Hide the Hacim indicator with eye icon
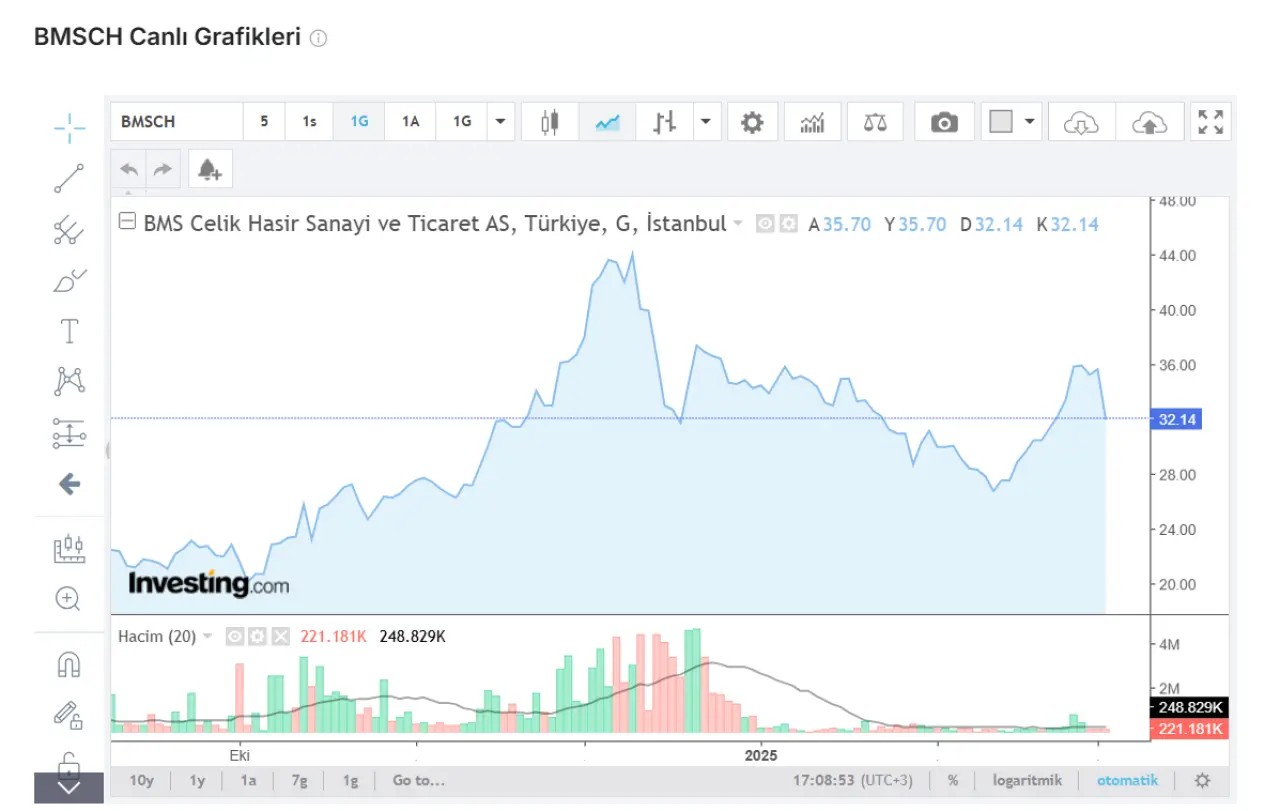Viewport: 1280px width, 811px height. [235, 636]
